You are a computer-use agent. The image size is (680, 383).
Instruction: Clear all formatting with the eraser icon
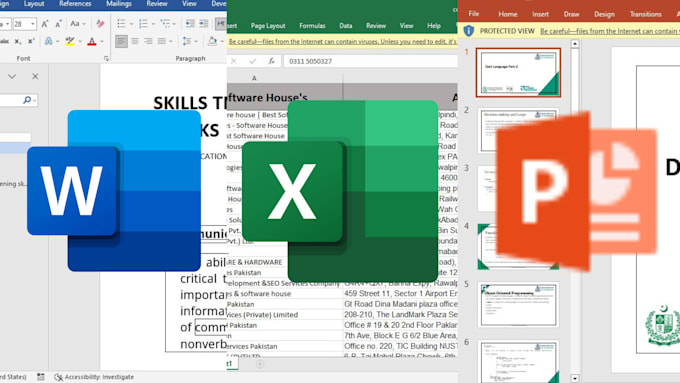coord(100,24)
